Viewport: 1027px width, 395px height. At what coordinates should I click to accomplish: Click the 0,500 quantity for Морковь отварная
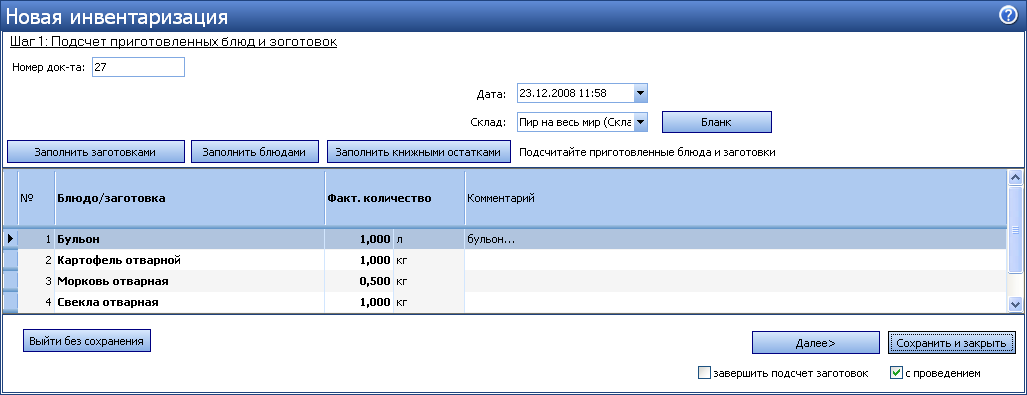[359, 282]
